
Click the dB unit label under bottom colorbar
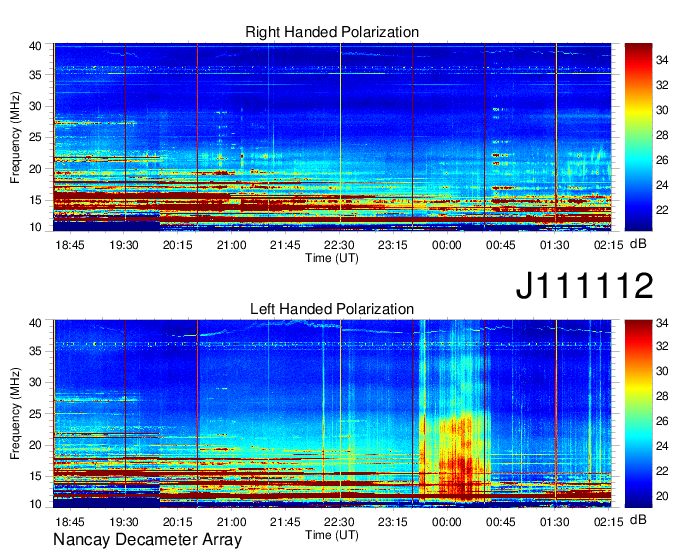(638, 520)
